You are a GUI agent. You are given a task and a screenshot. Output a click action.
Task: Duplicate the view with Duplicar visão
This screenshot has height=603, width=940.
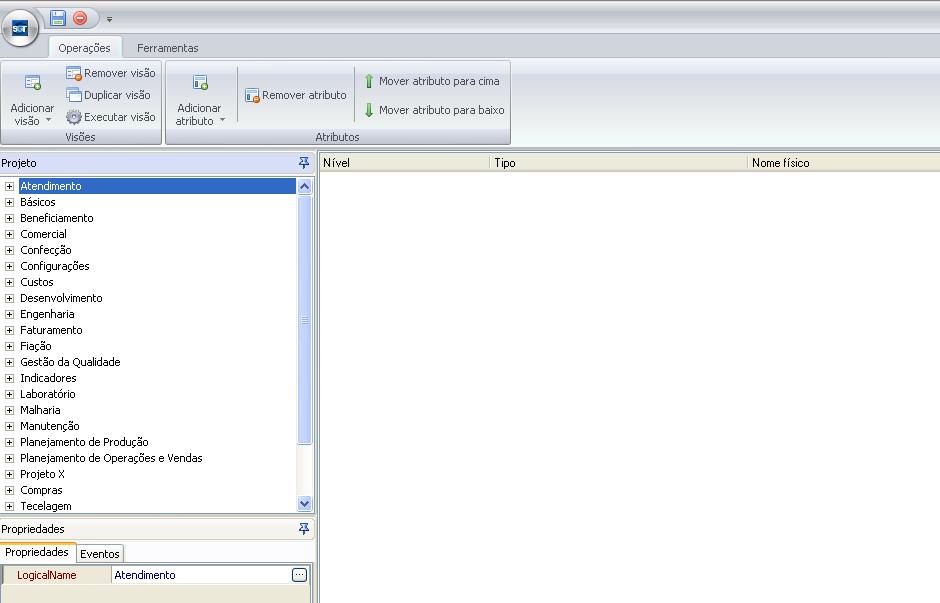pos(108,95)
